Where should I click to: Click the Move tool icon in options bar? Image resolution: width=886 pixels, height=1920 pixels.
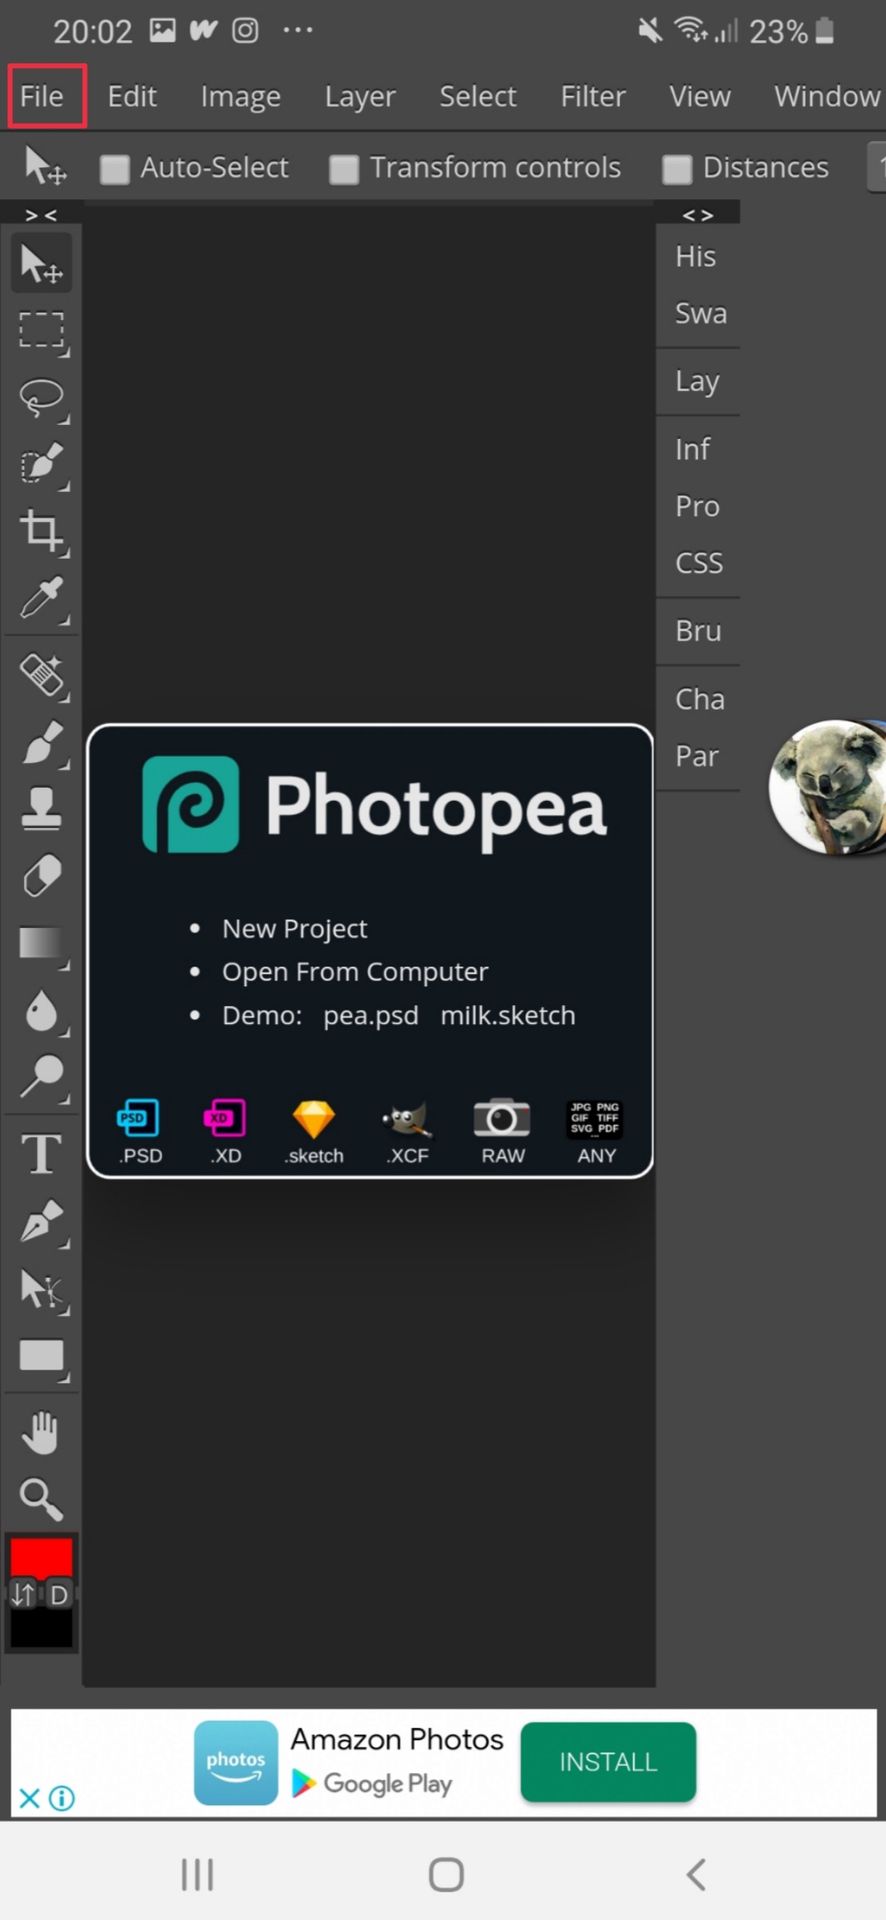[x=45, y=166]
